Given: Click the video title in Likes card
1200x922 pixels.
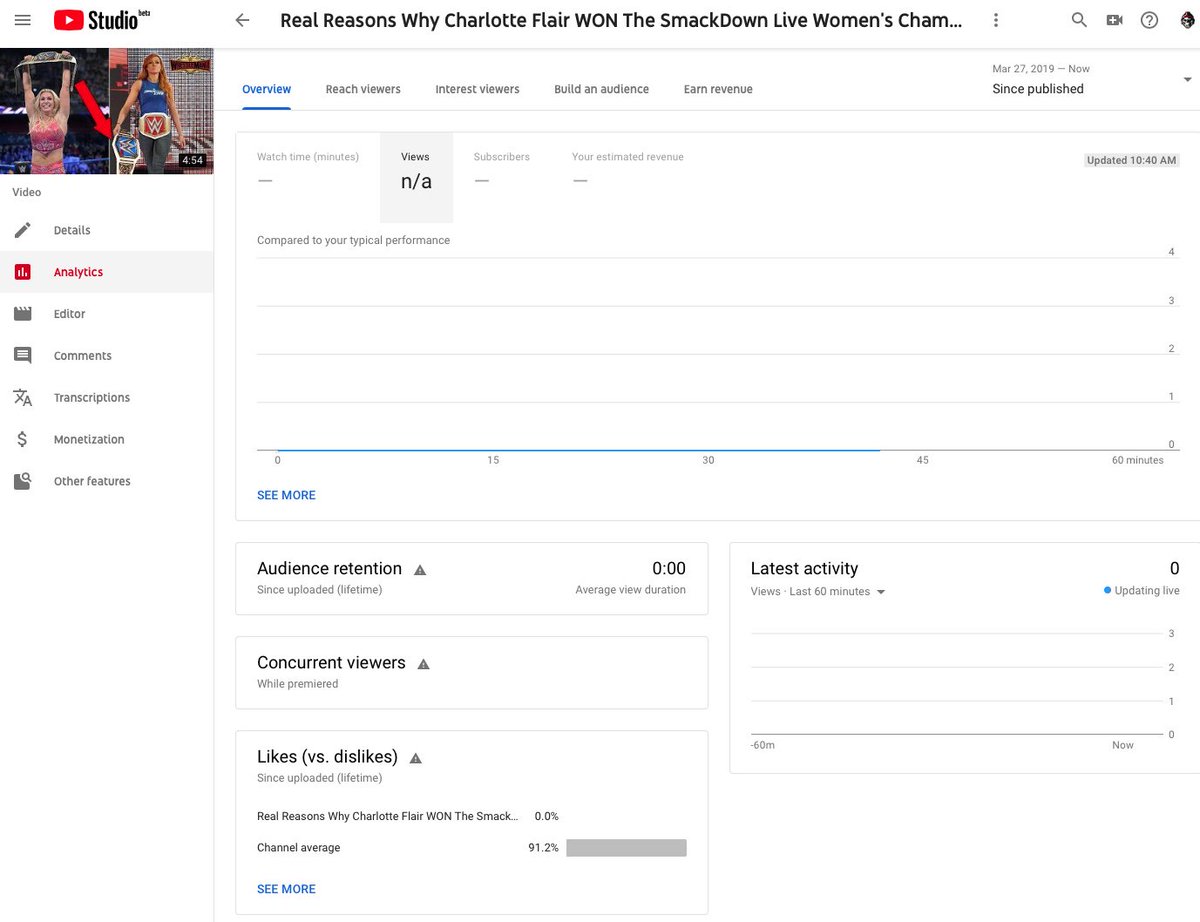Looking at the screenshot, I should point(388,816).
